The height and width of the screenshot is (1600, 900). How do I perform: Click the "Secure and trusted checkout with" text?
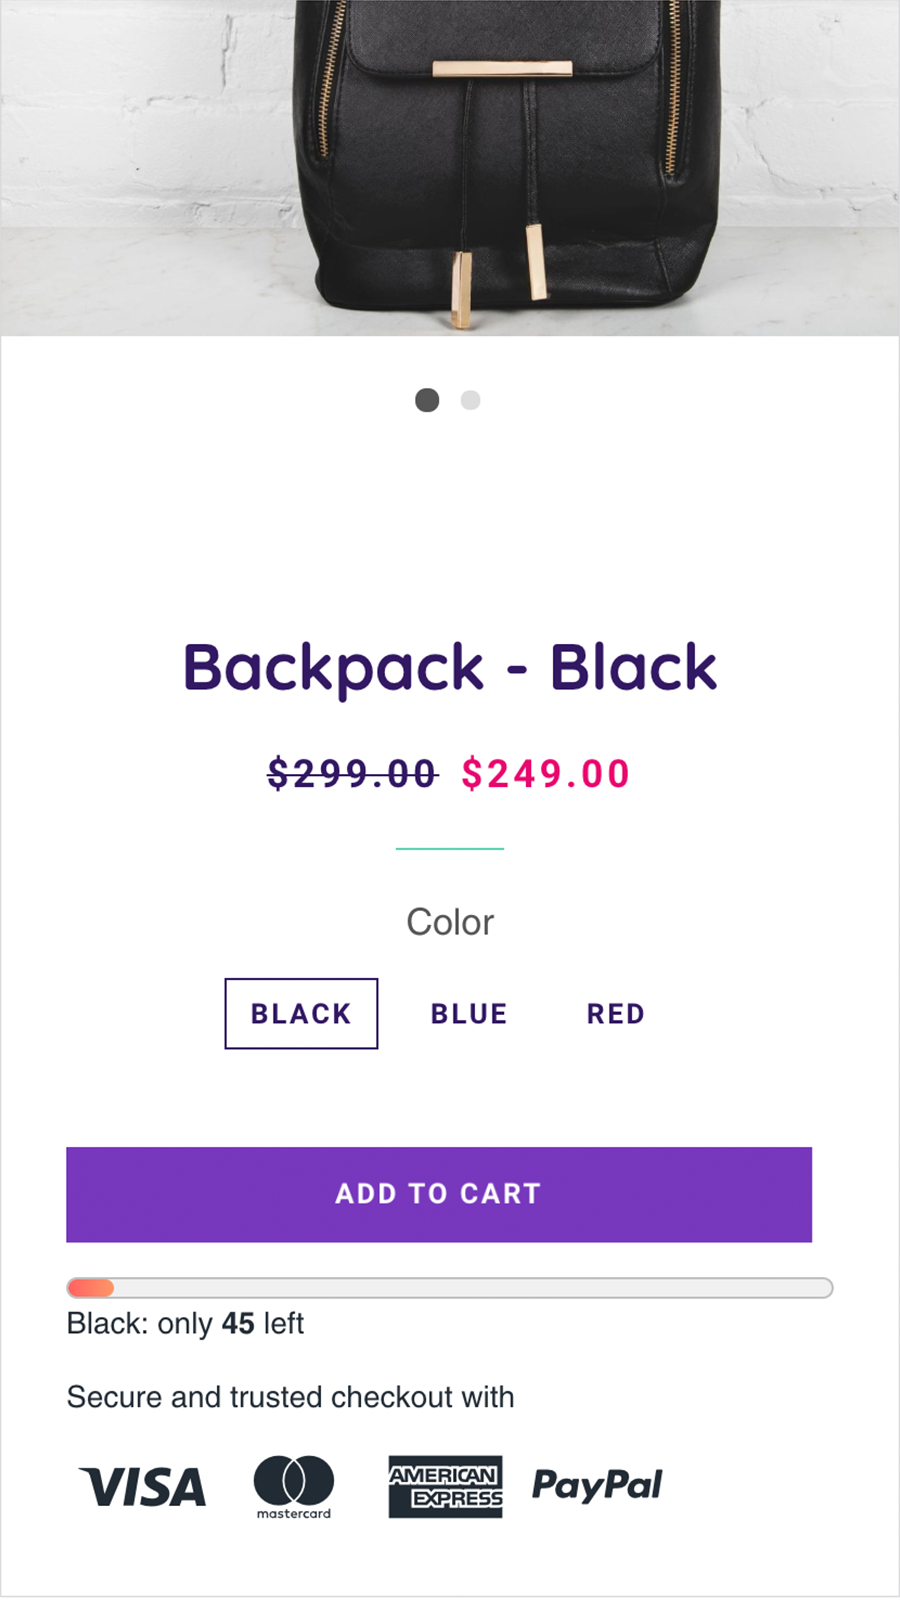click(290, 1397)
